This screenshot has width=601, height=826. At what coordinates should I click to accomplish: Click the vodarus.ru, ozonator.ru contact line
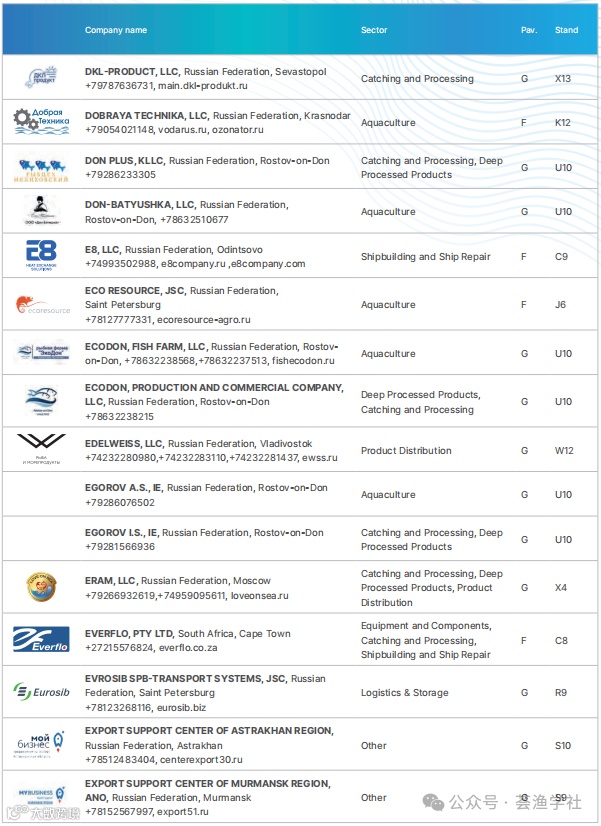[174, 130]
